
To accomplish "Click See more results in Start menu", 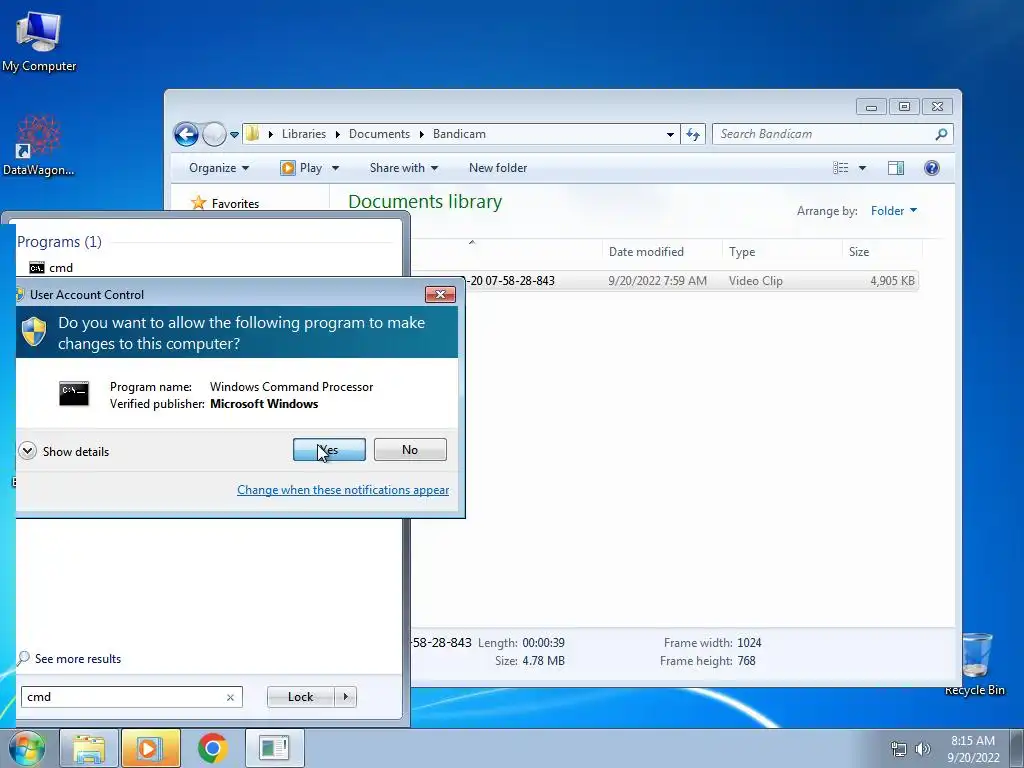I will (x=69, y=658).
